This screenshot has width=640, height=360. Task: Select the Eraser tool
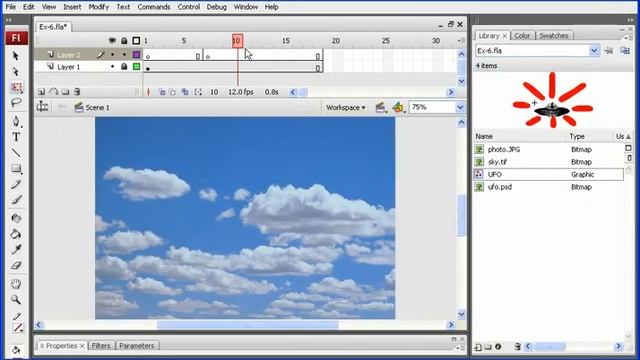pos(16,266)
